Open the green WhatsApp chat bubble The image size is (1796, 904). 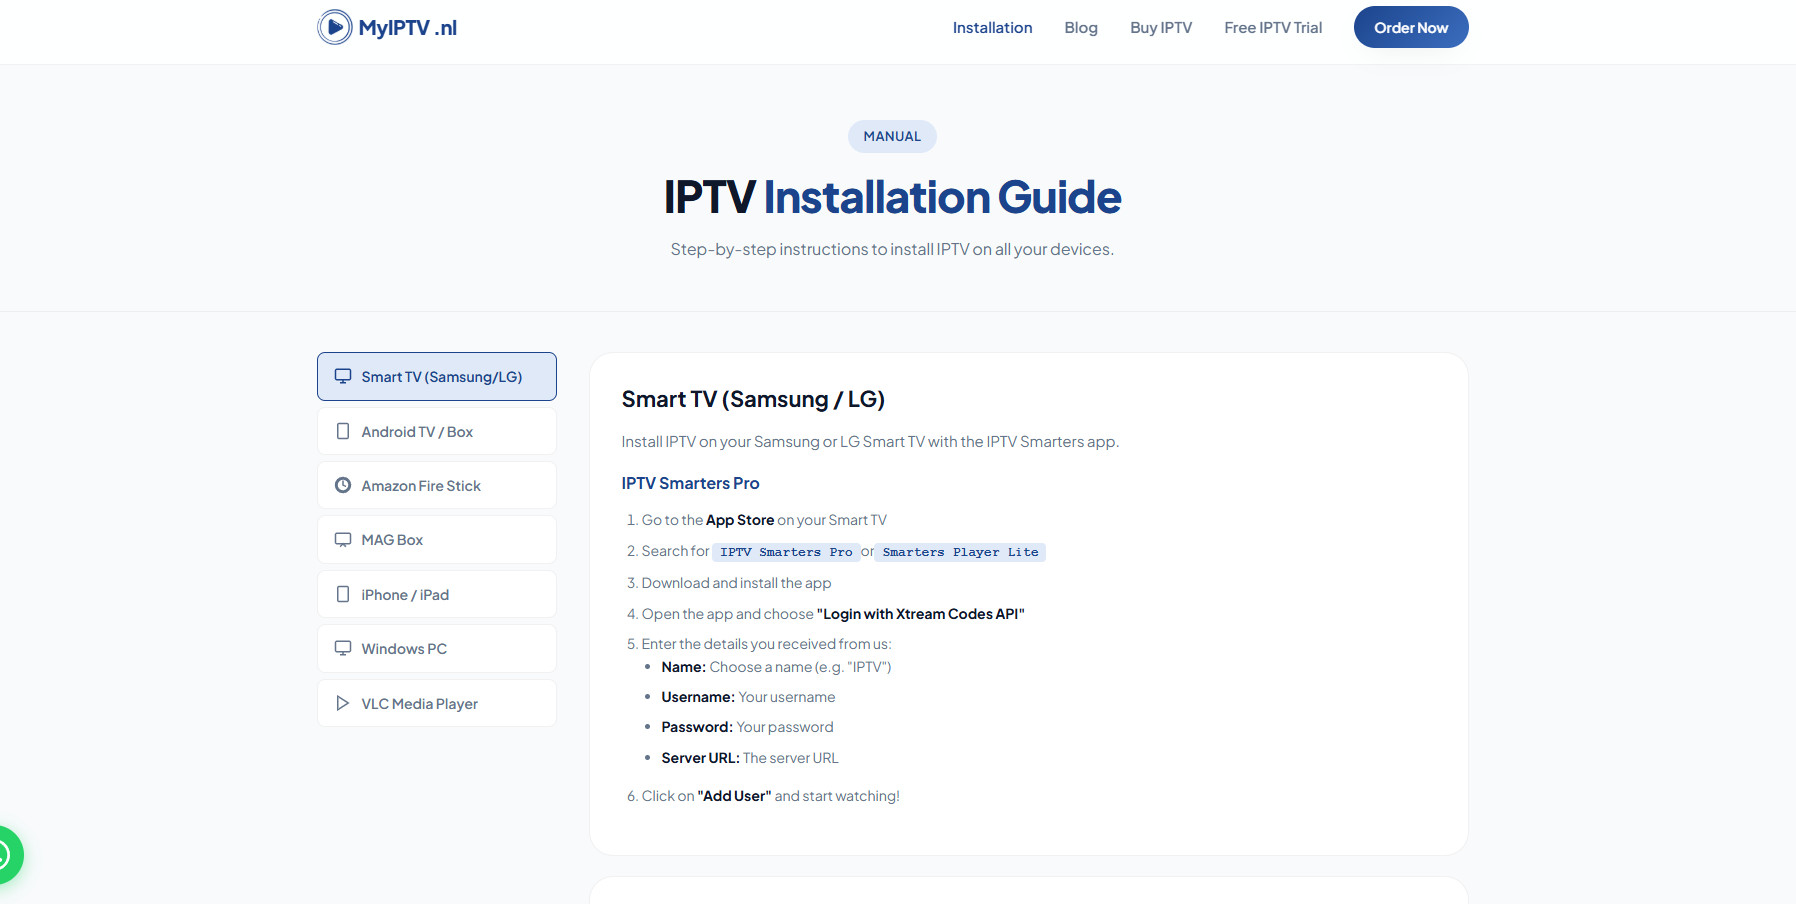coord(6,855)
